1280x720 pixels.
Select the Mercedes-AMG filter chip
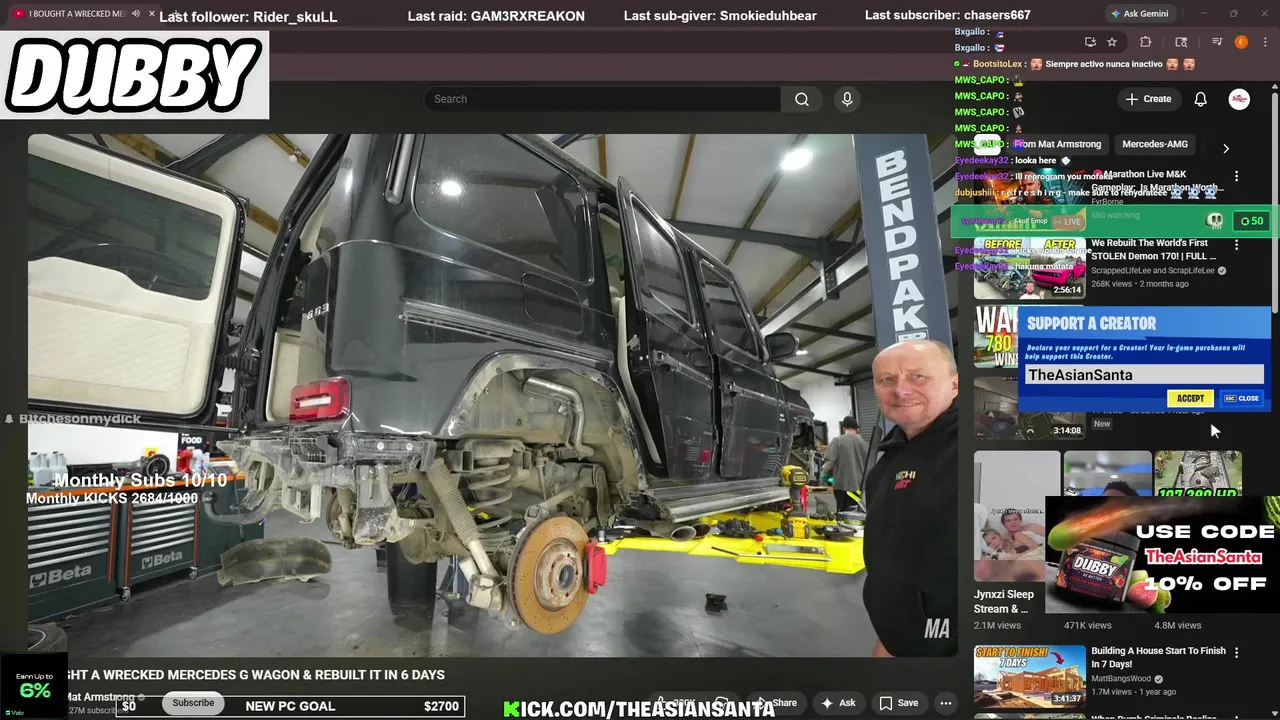pos(1155,144)
